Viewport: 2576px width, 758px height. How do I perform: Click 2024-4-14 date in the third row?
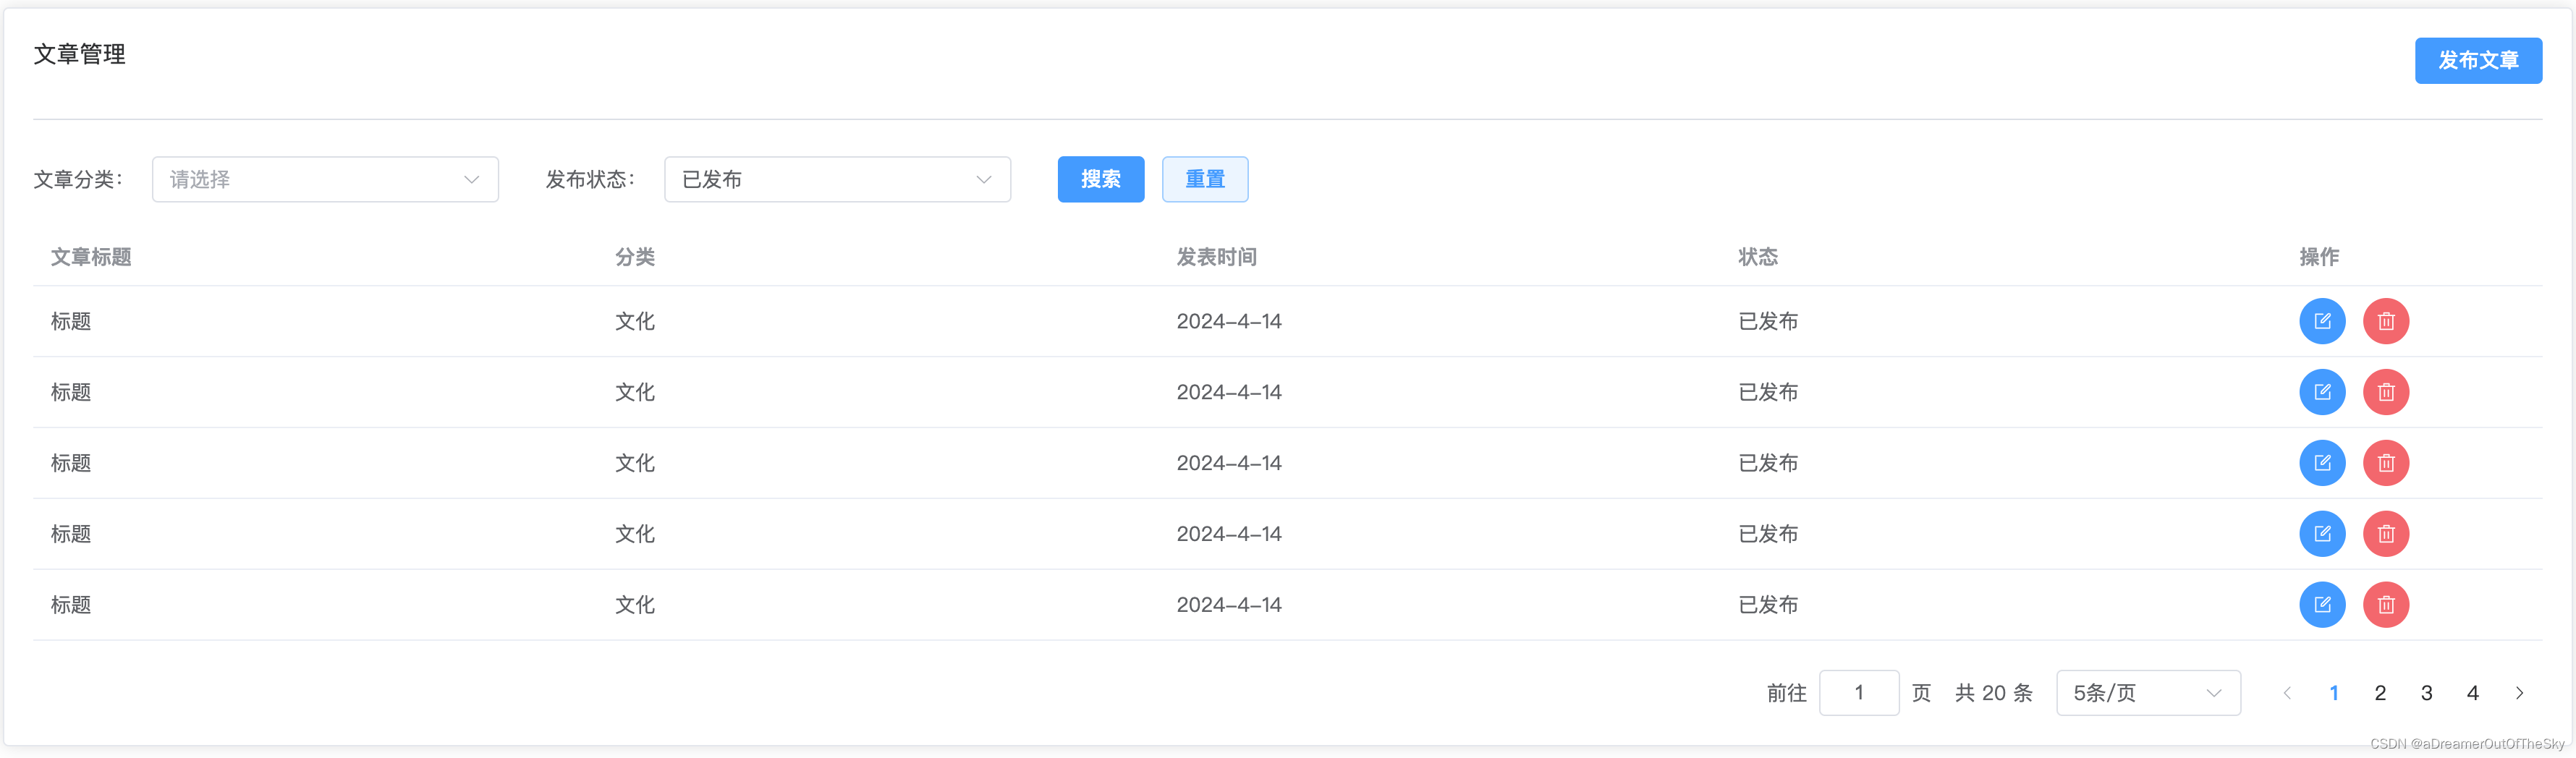(x=1229, y=463)
